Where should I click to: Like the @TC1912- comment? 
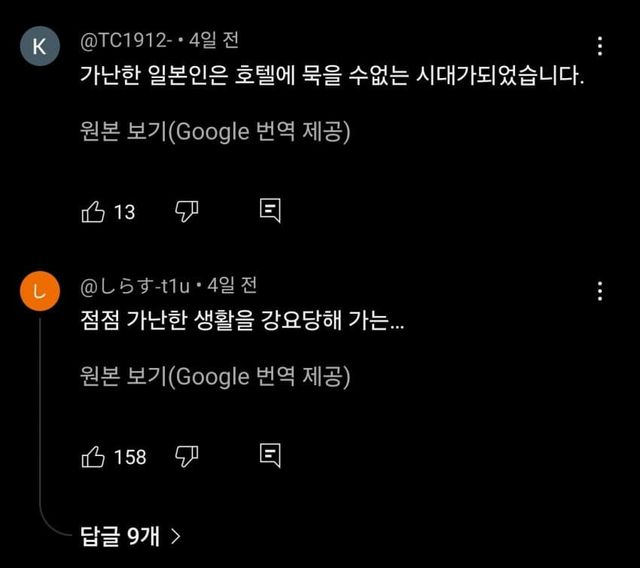point(93,211)
